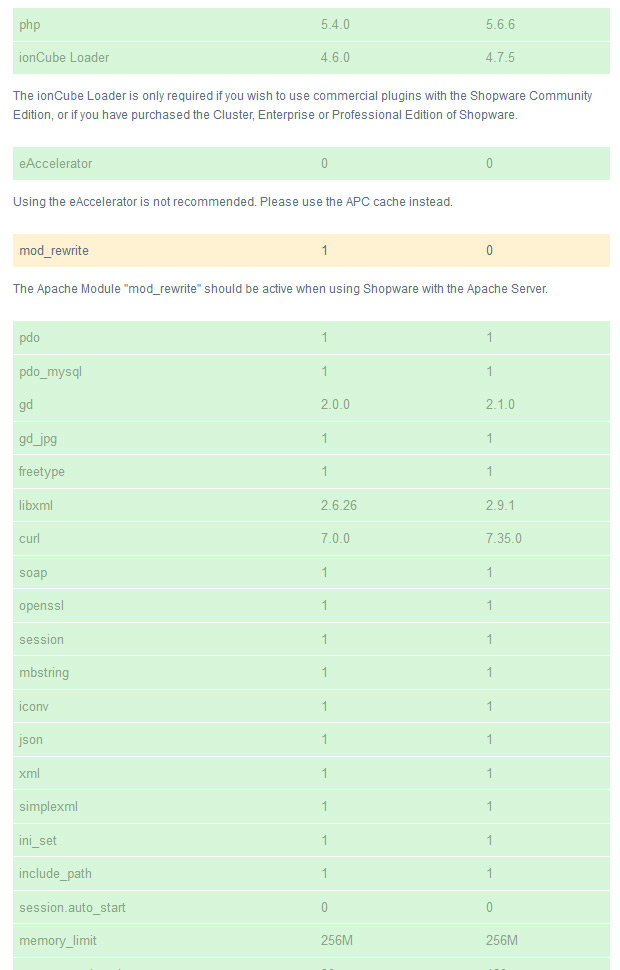Select the curl version 7.35.0 value
The image size is (620, 970).
tap(504, 538)
